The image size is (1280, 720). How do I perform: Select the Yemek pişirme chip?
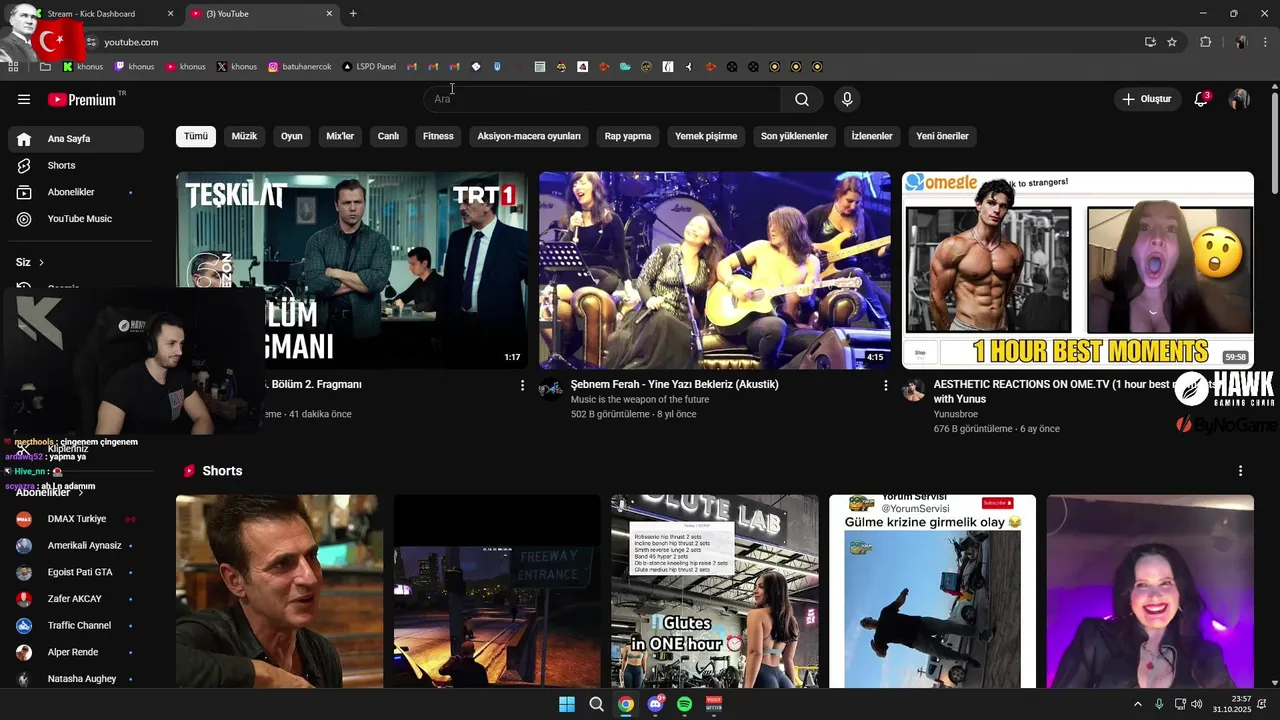(706, 136)
